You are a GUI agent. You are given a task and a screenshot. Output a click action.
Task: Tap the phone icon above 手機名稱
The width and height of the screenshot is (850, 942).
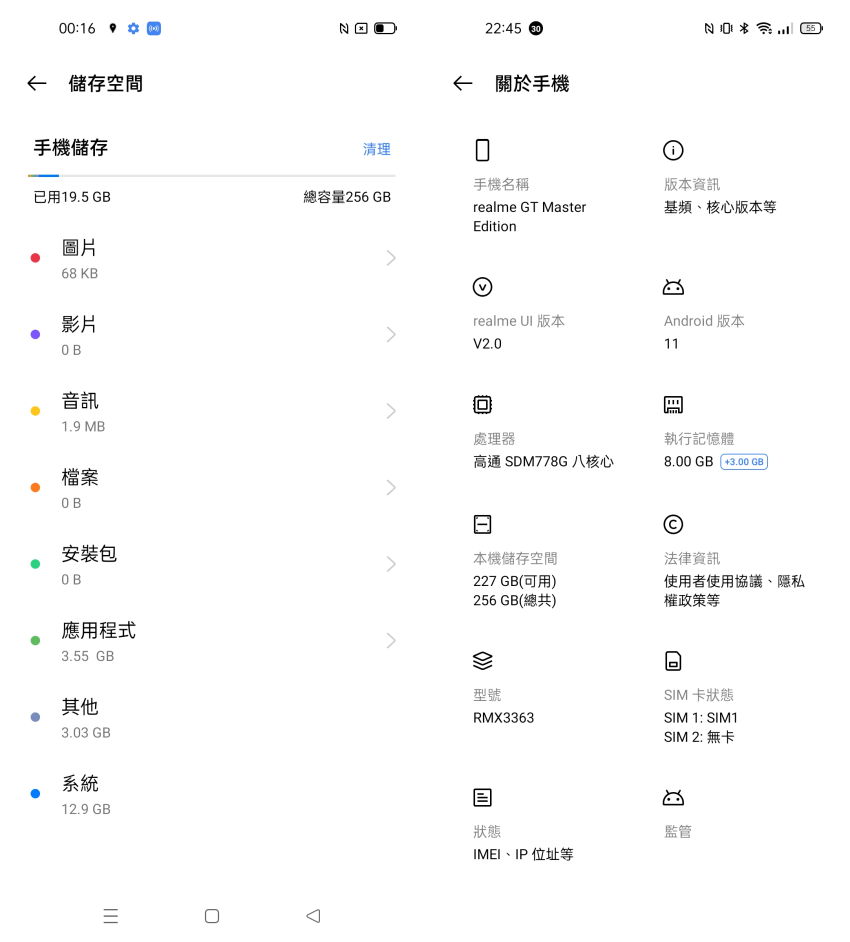[x=482, y=150]
